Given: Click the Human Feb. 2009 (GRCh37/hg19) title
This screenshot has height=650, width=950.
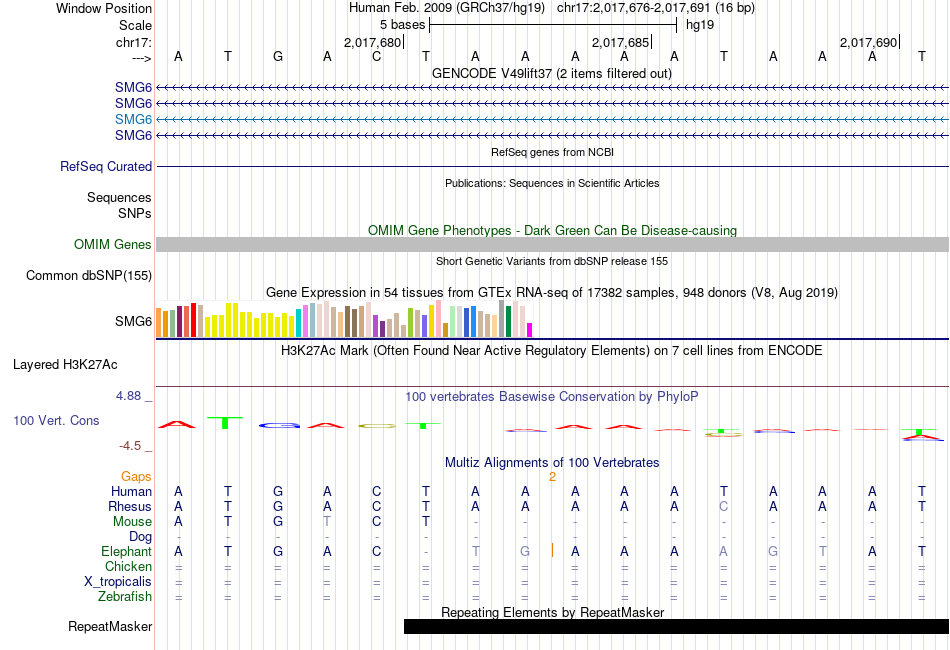Looking at the screenshot, I should (x=447, y=8).
